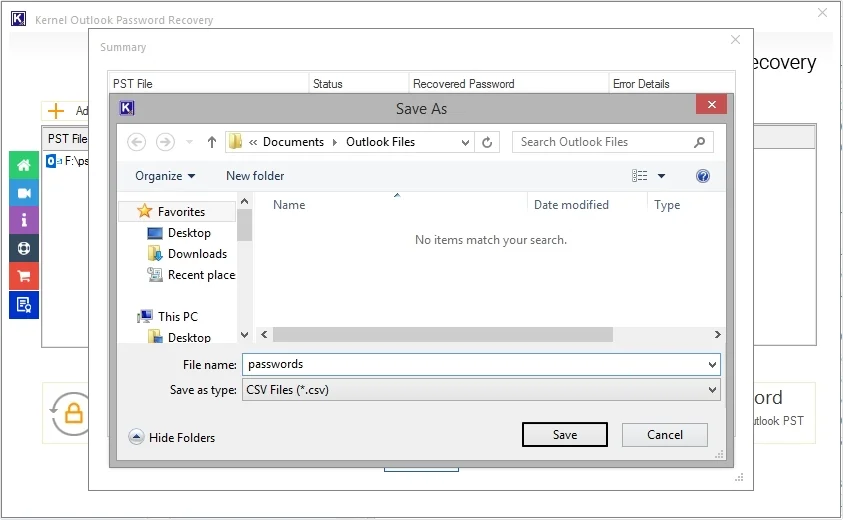Select Documents in address path

click(x=294, y=142)
